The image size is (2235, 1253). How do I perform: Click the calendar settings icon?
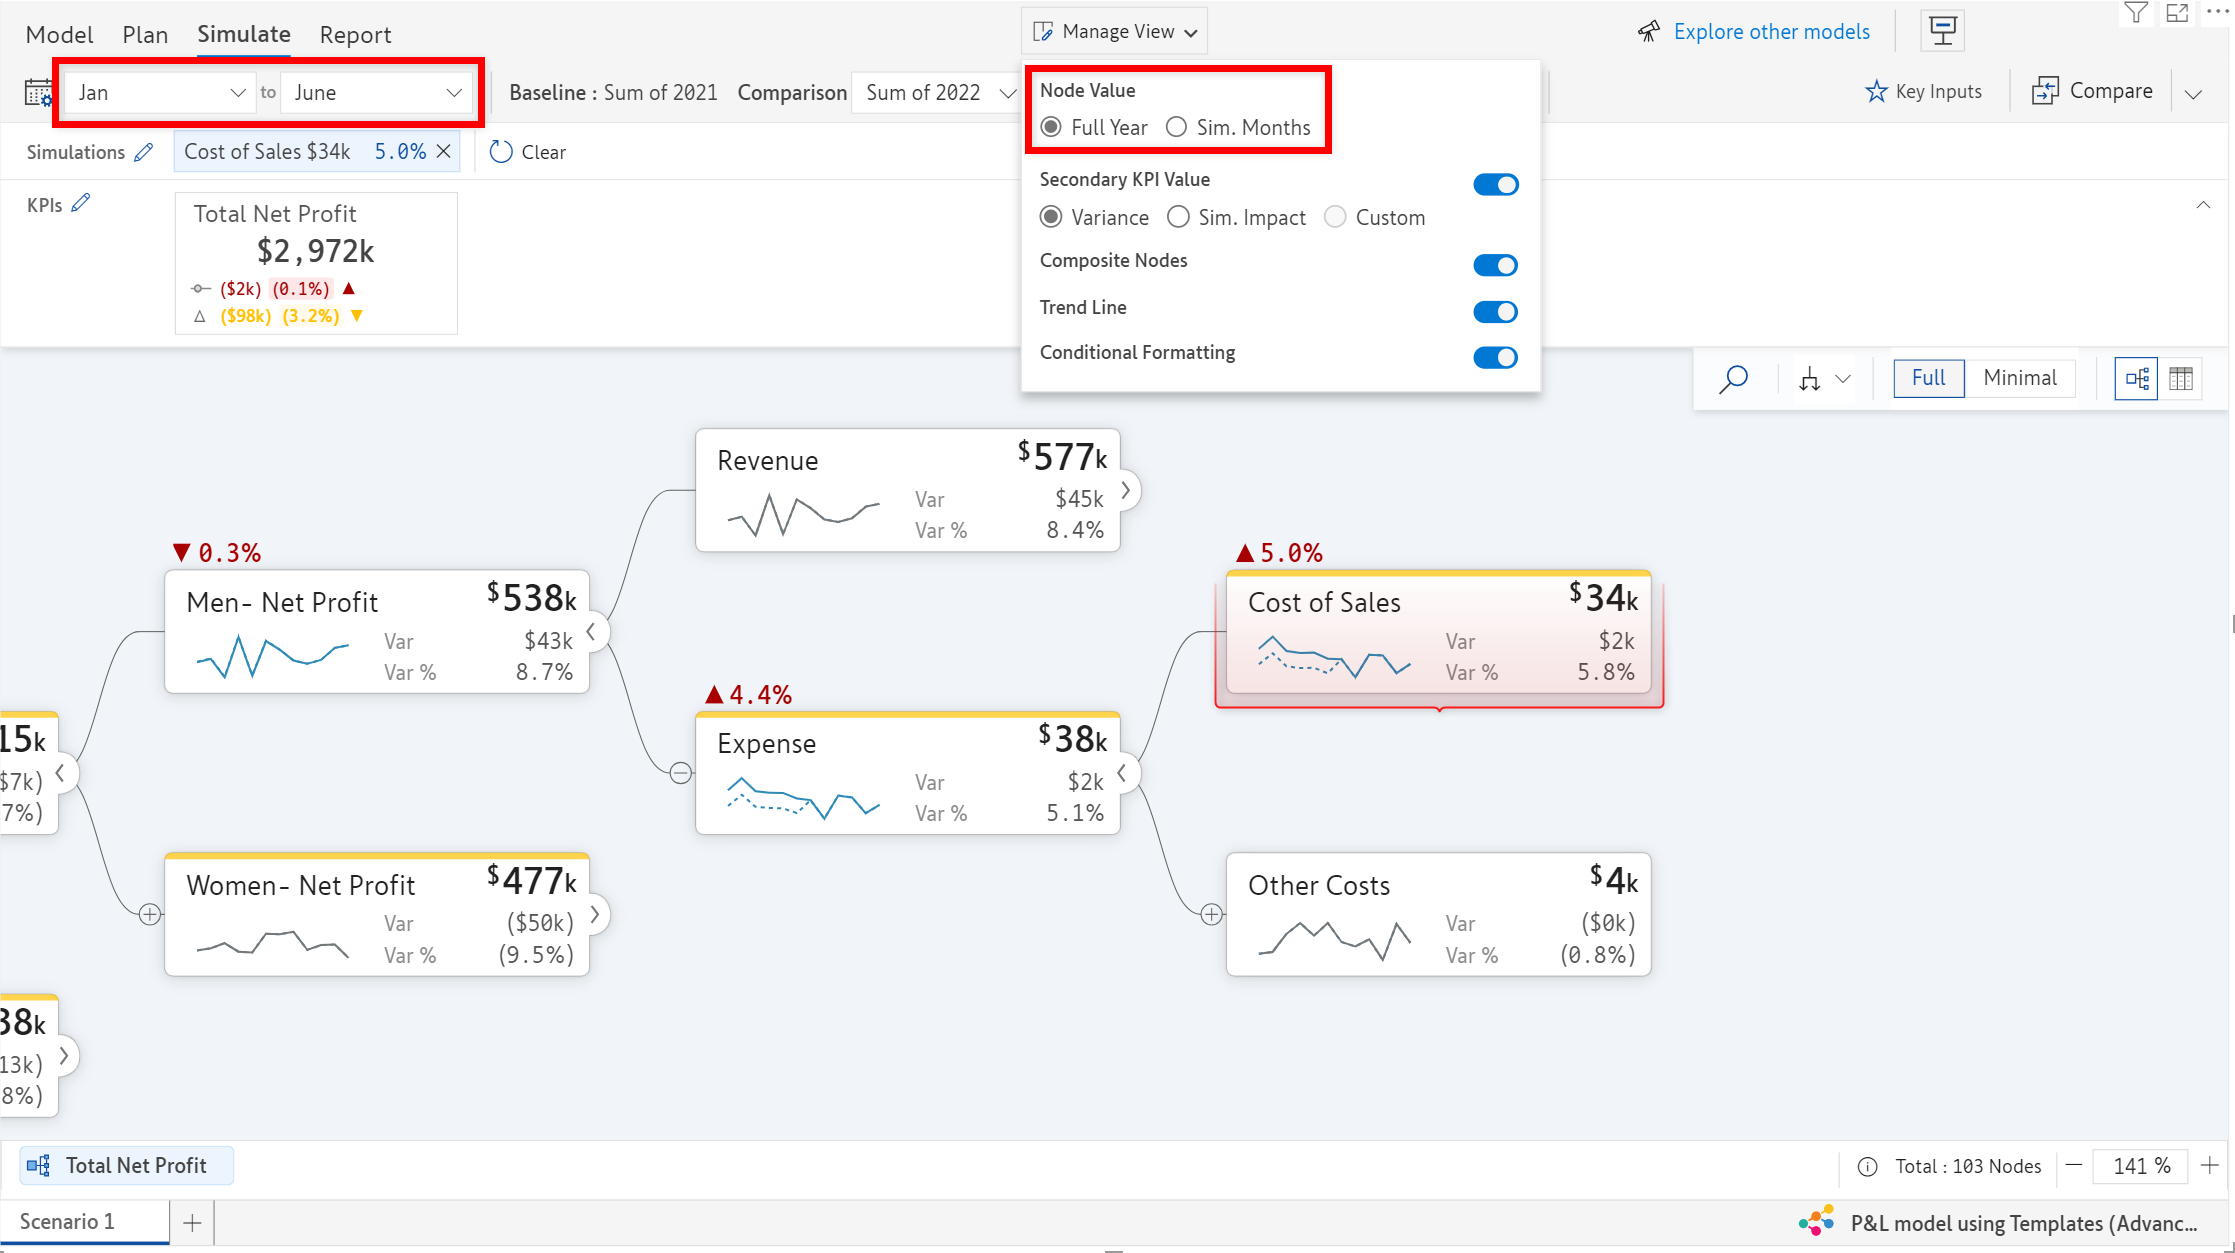coord(38,93)
